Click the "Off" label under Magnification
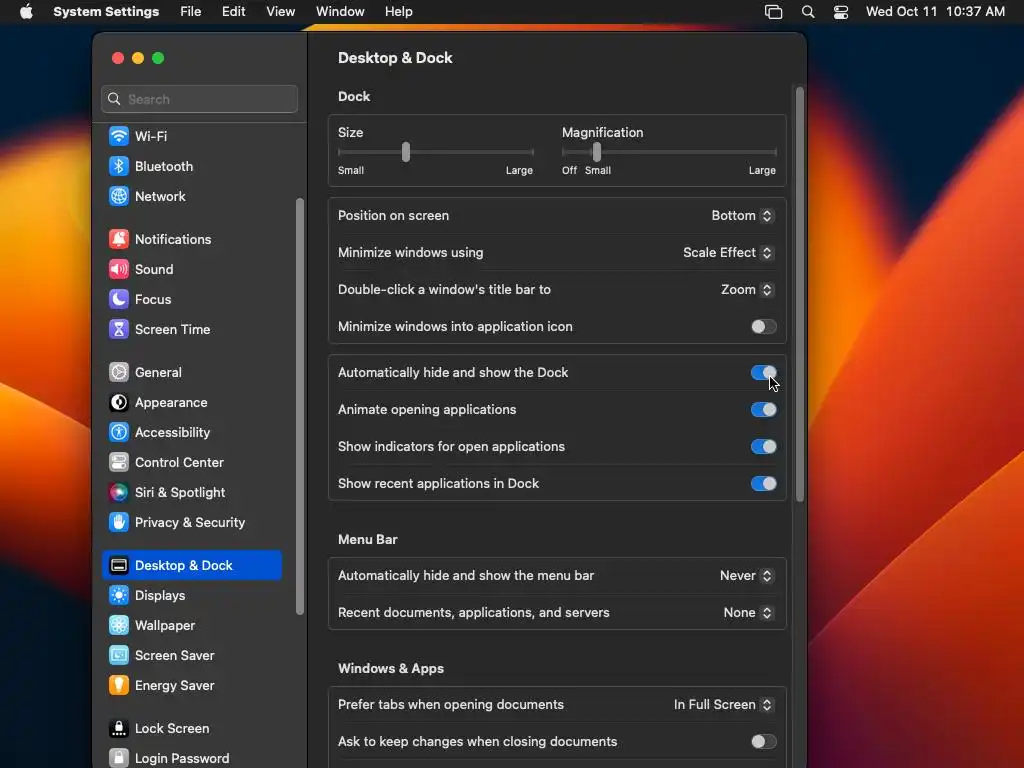 [569, 170]
